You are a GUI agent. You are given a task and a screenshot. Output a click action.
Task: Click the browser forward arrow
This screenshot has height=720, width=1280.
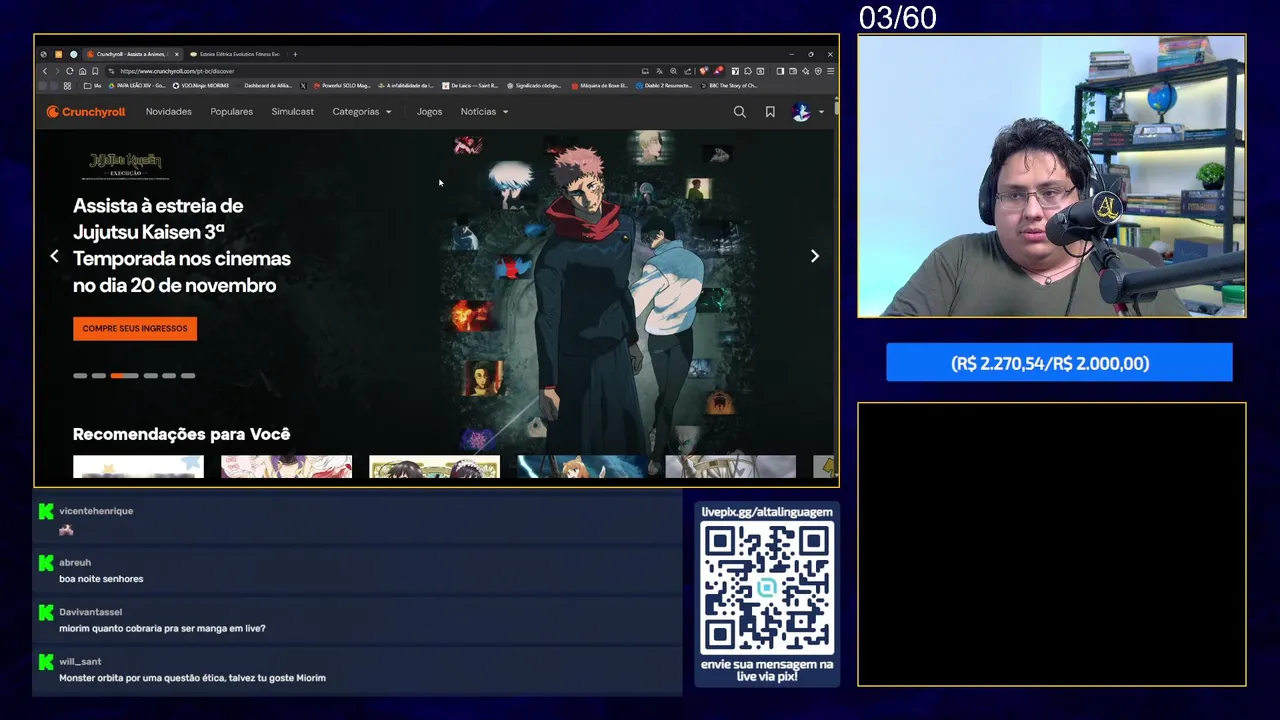coord(57,71)
